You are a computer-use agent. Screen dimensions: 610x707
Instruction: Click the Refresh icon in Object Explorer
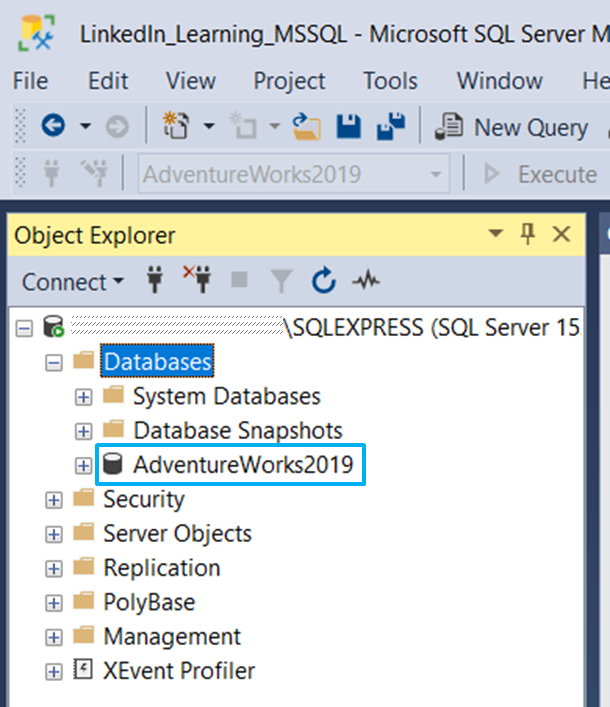(324, 280)
